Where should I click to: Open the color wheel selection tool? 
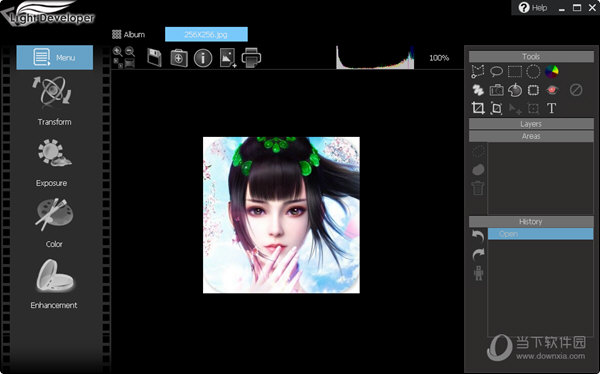551,71
